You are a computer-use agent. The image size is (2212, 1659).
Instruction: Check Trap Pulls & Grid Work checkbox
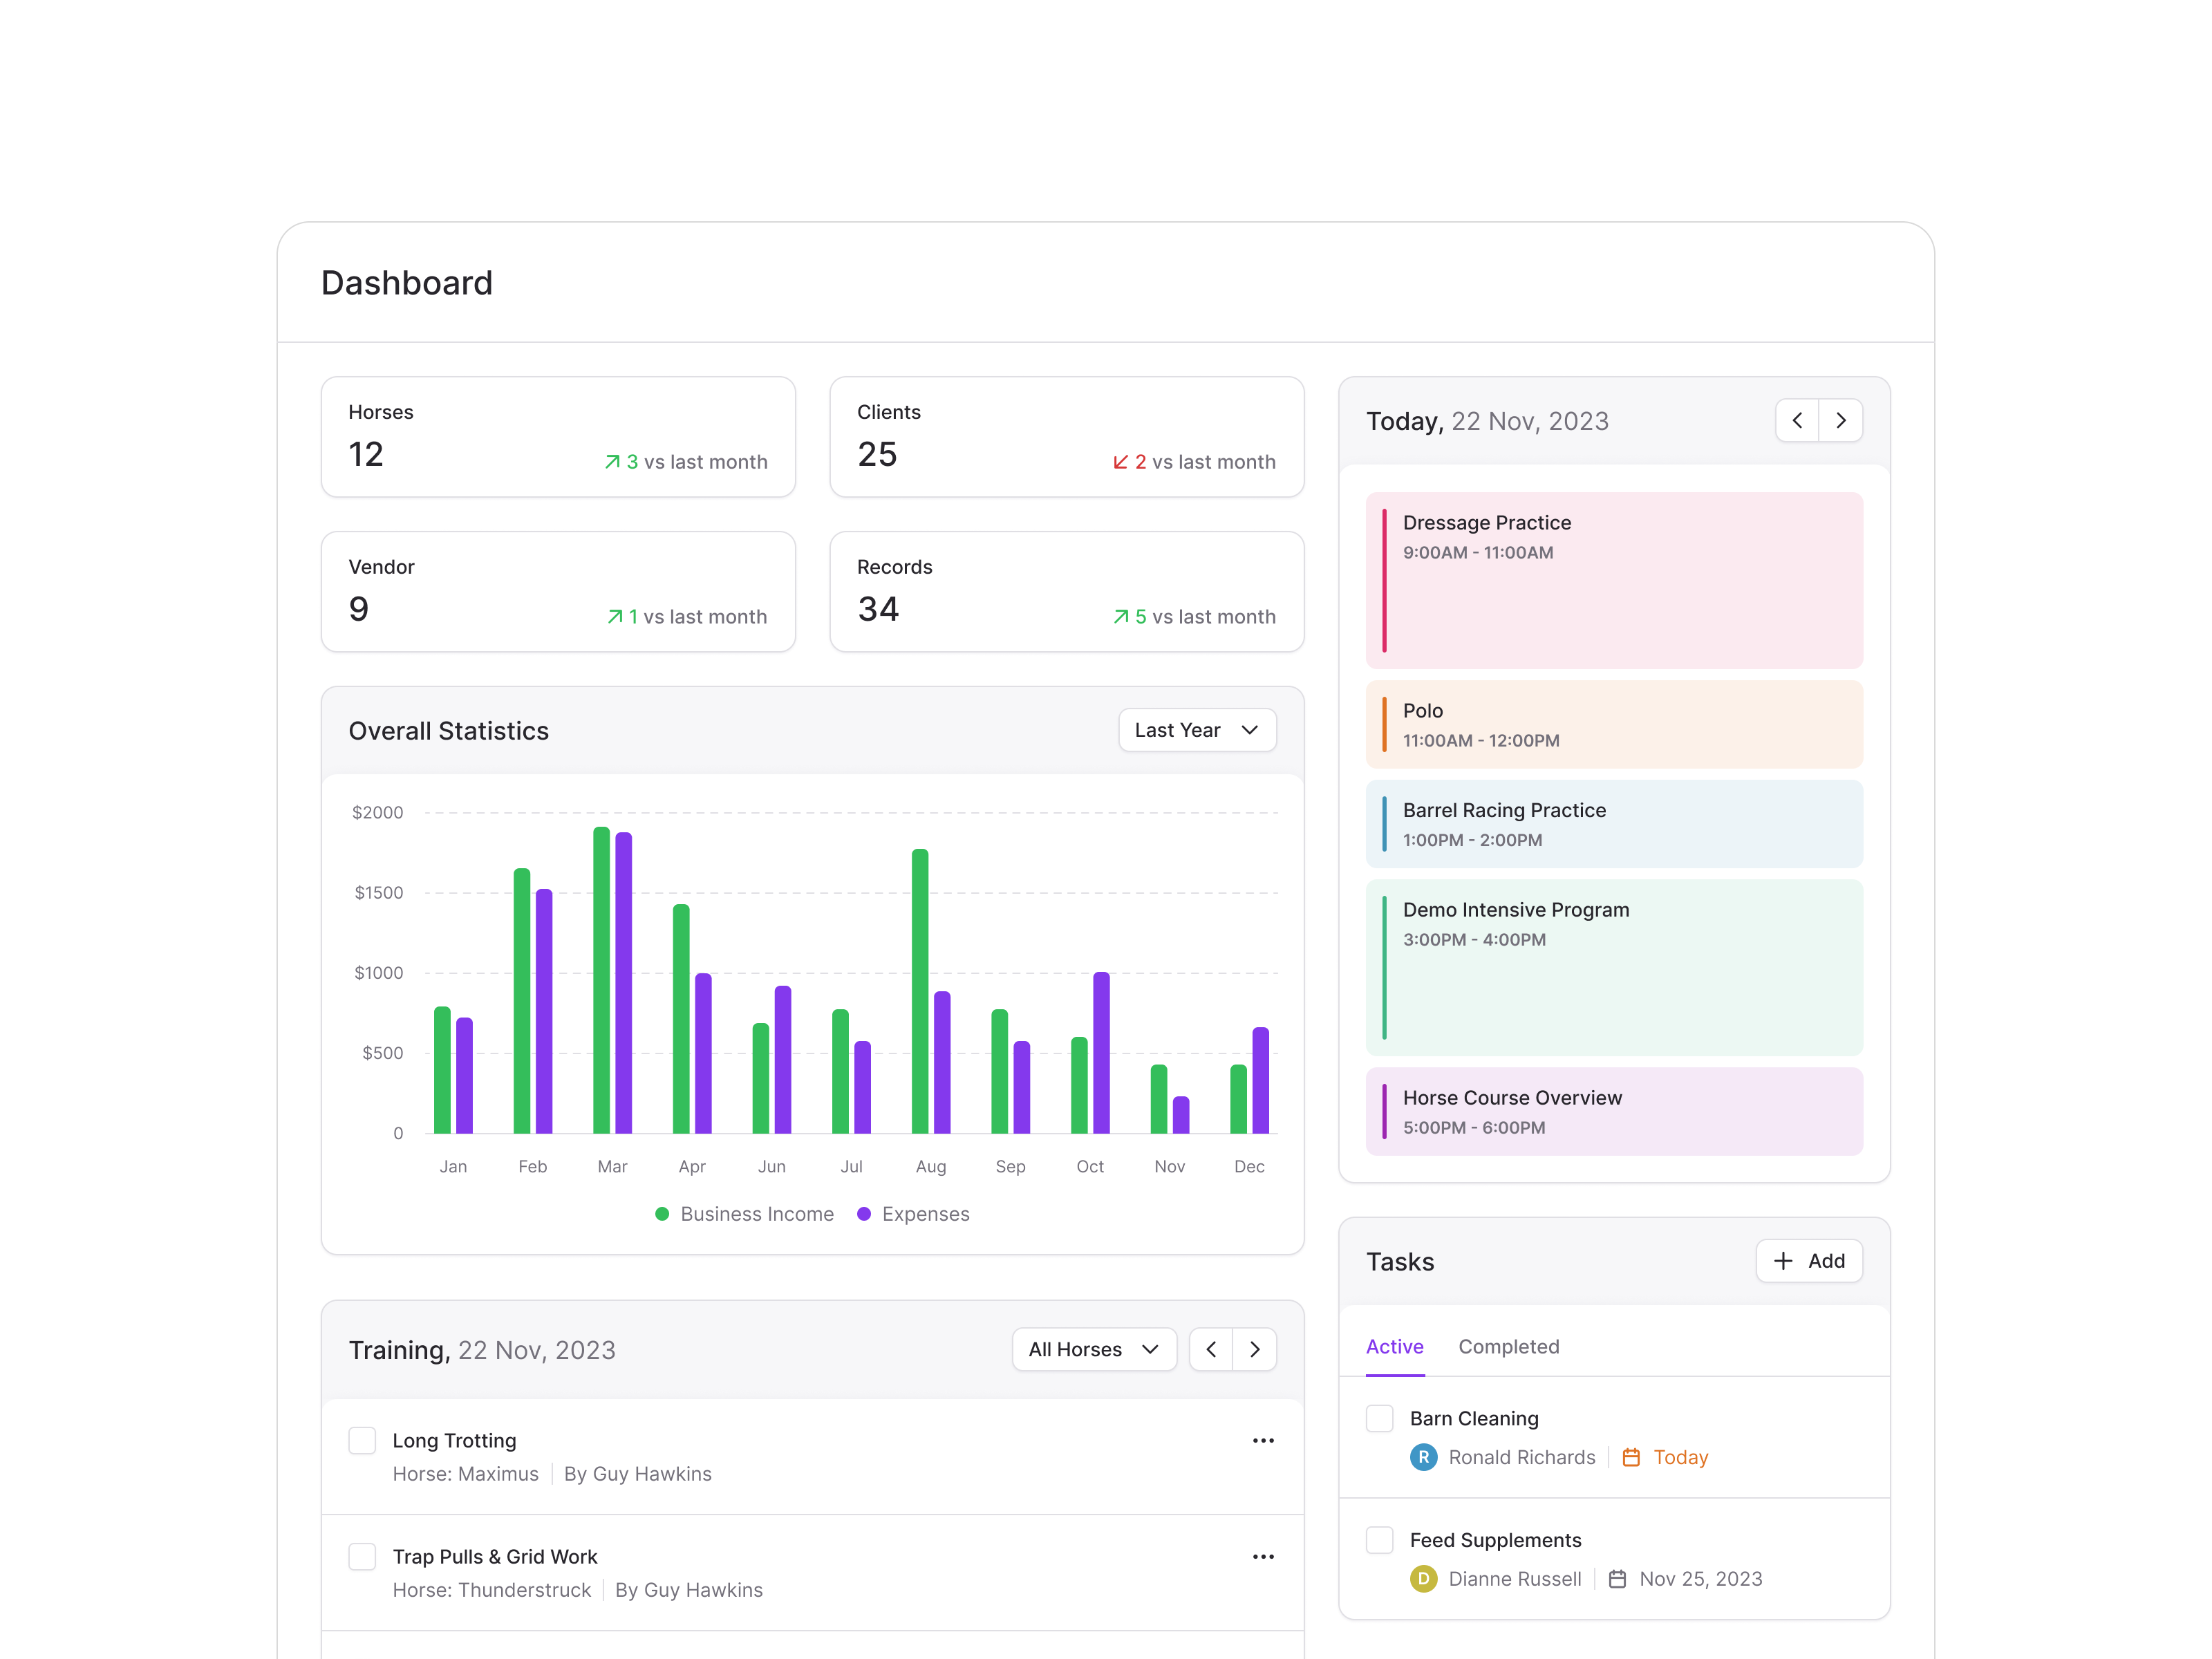(362, 1556)
